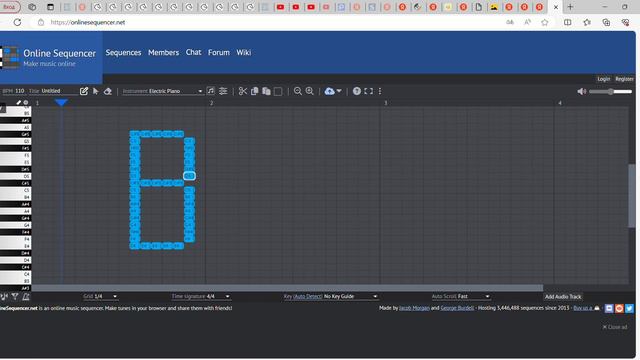640x360 pixels.
Task: Click the Reddit icon in footer
Action: [619, 309]
